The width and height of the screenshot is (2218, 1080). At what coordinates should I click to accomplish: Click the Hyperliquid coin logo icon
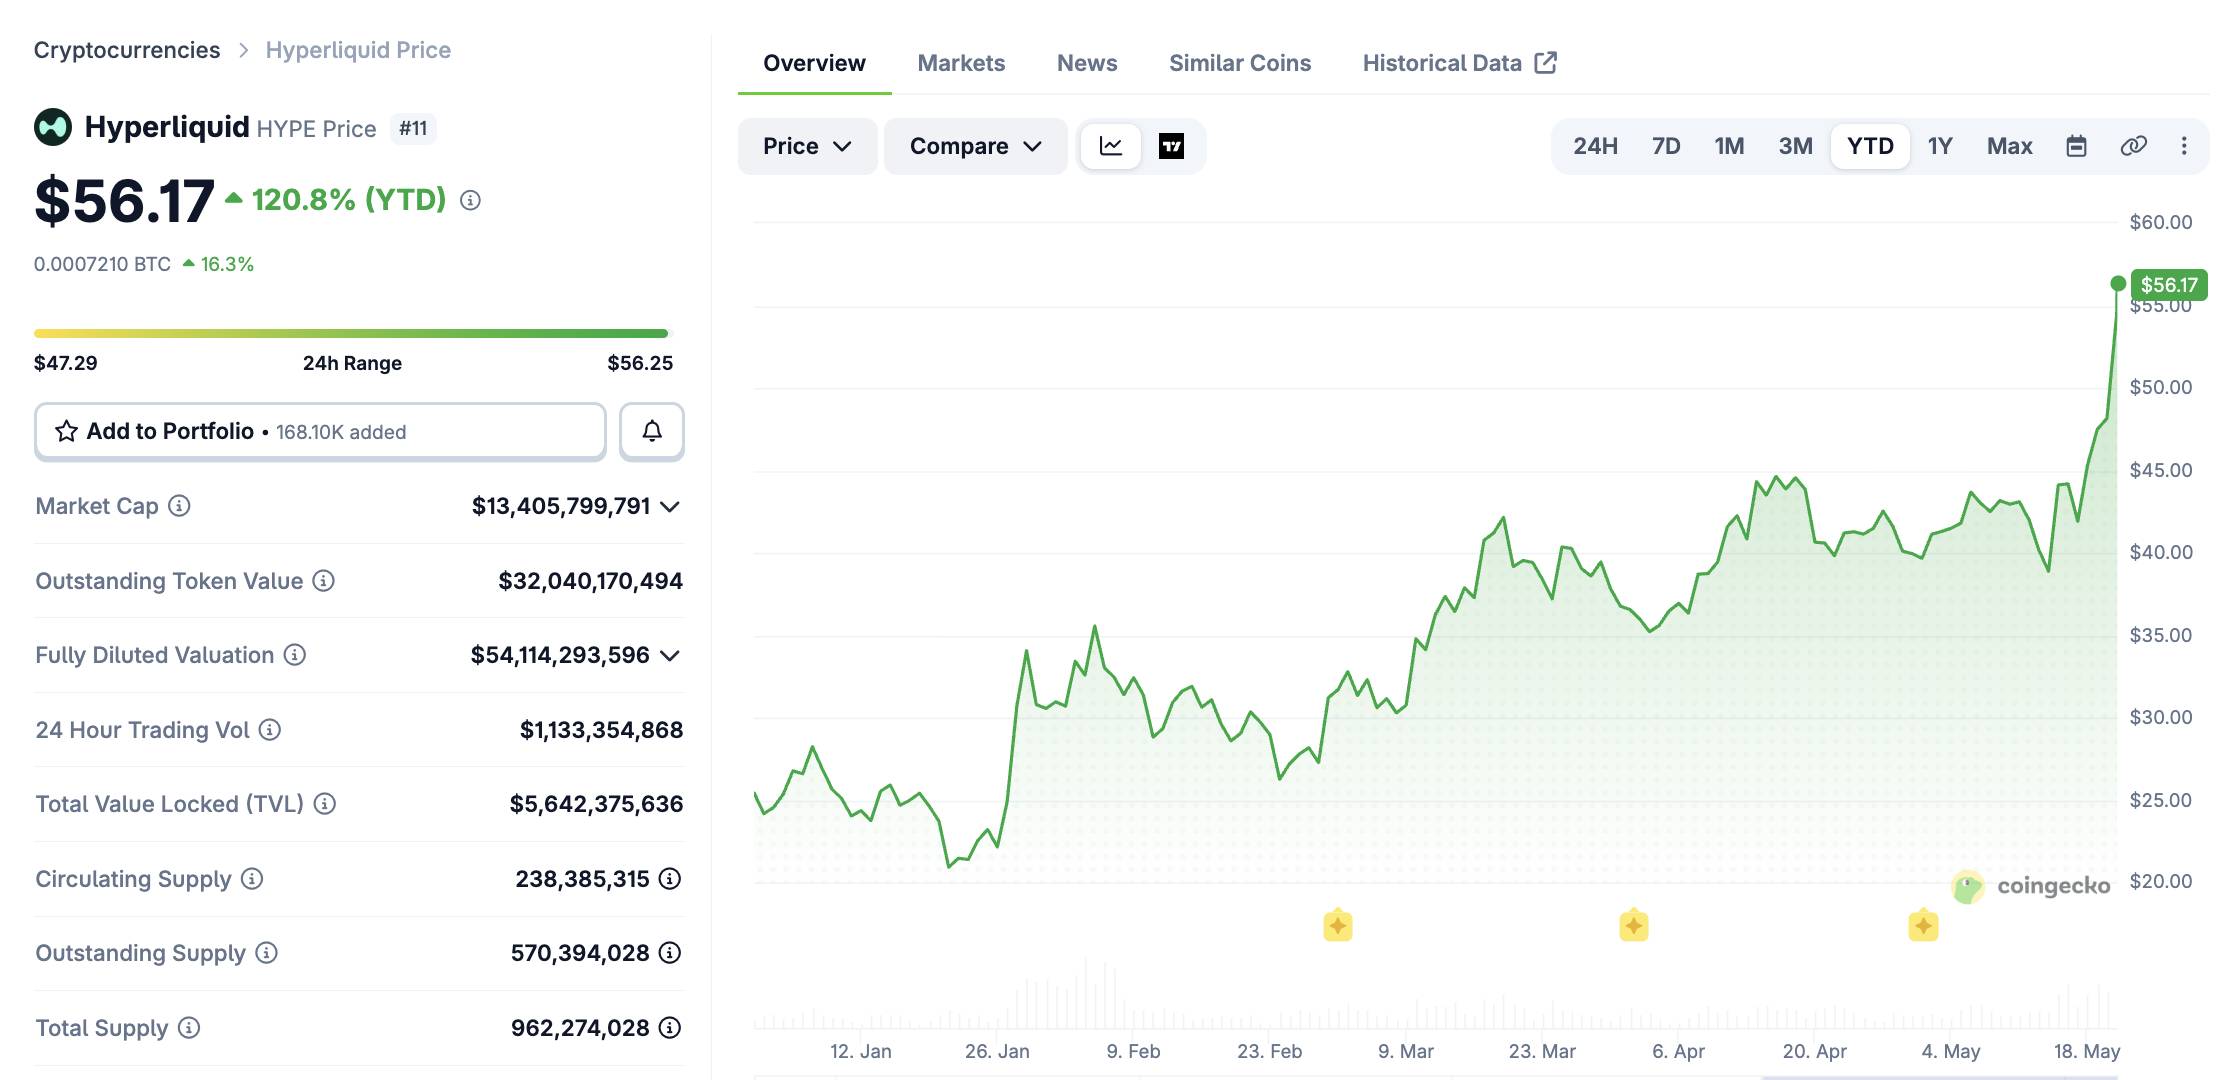(53, 127)
